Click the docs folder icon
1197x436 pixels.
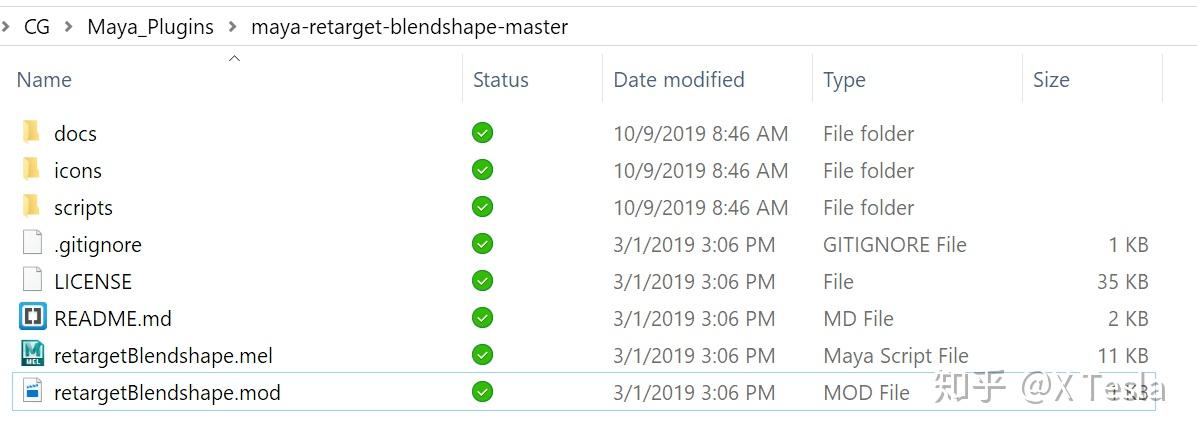click(x=32, y=132)
